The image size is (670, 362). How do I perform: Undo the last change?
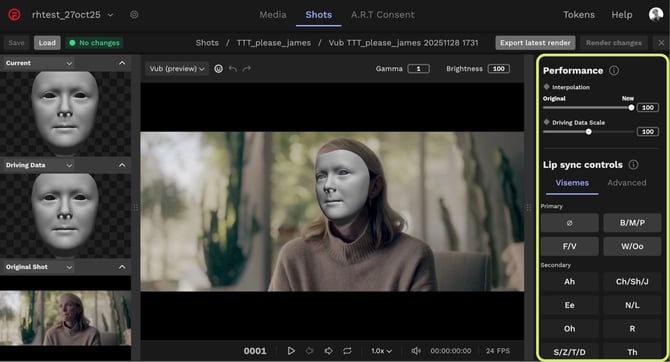[x=233, y=69]
